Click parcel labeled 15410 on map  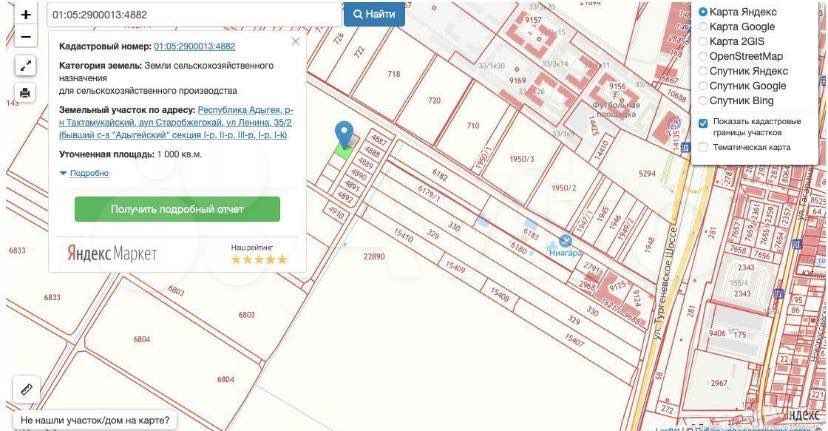point(403,235)
